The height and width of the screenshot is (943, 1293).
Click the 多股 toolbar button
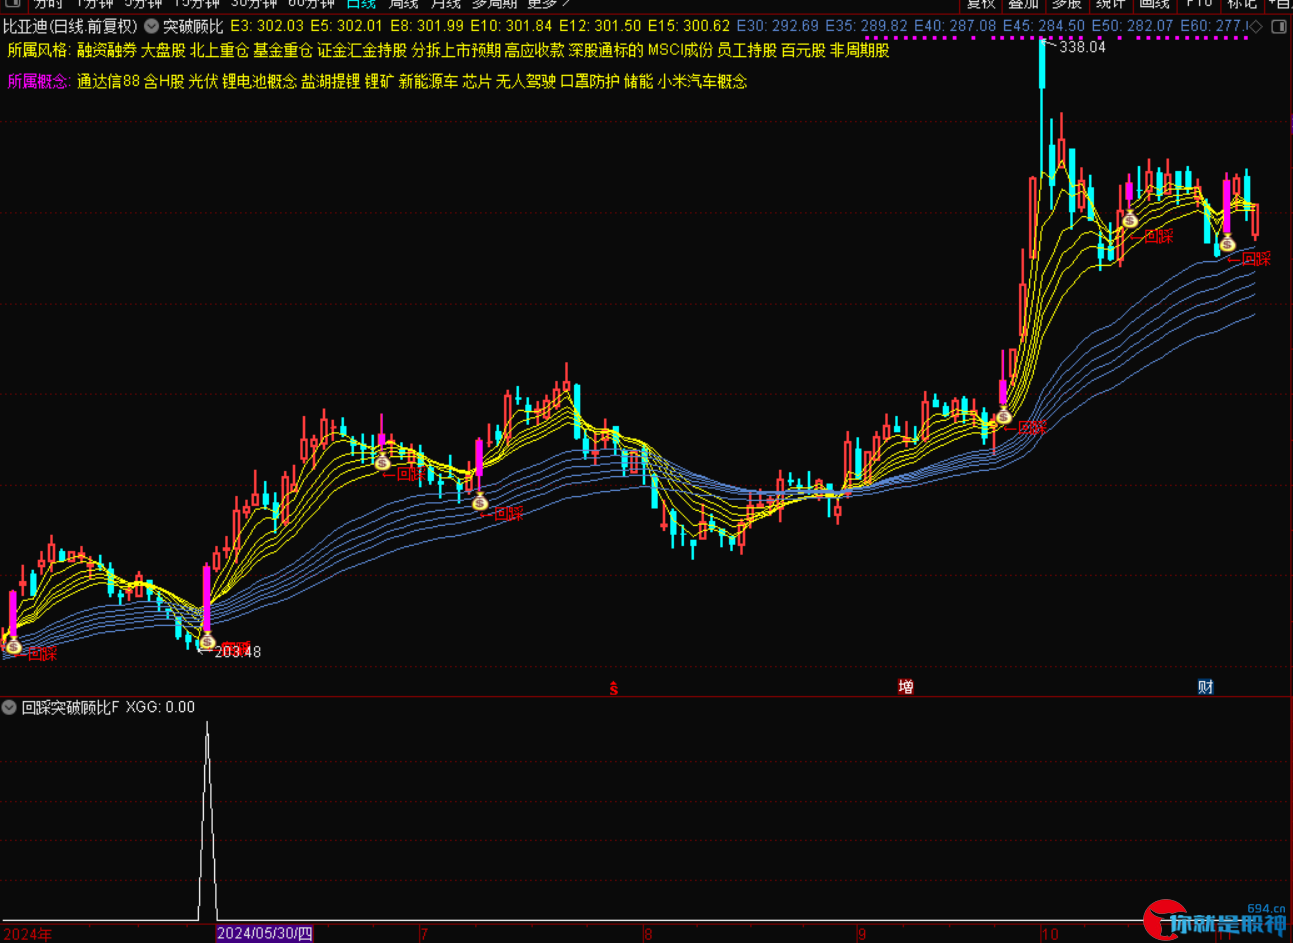tap(1067, 4)
